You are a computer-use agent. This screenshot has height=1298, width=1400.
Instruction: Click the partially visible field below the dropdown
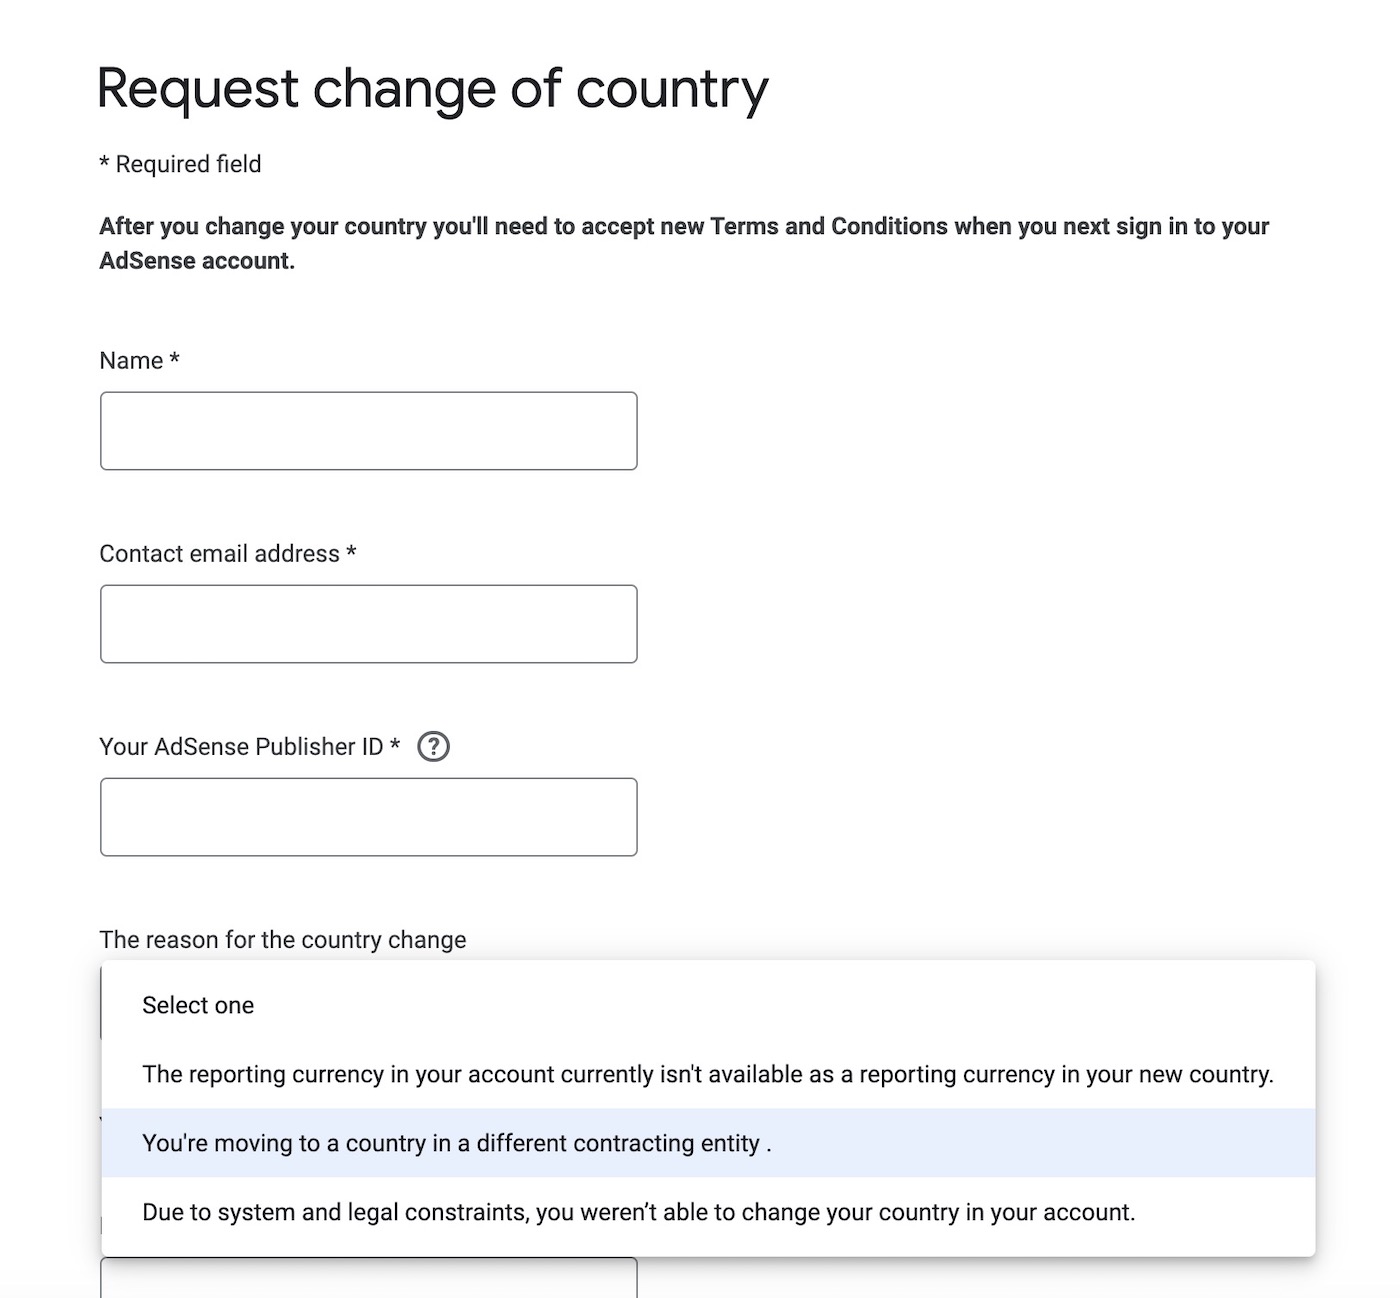(368, 1278)
